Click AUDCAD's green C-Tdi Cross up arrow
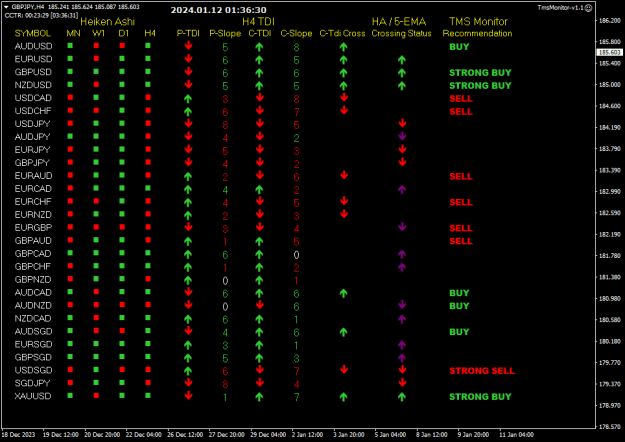The image size is (625, 442). (x=344, y=293)
